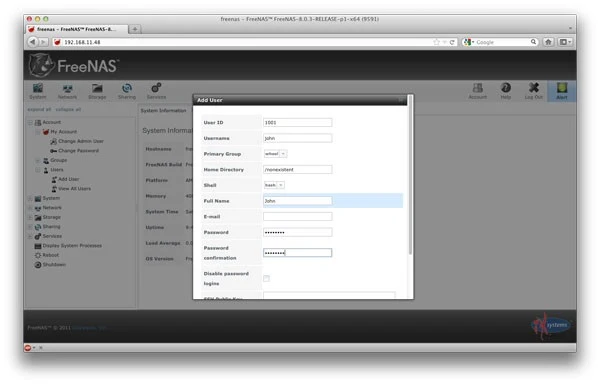600x385 pixels.
Task: Click the browser back arrow
Action: coord(33,42)
